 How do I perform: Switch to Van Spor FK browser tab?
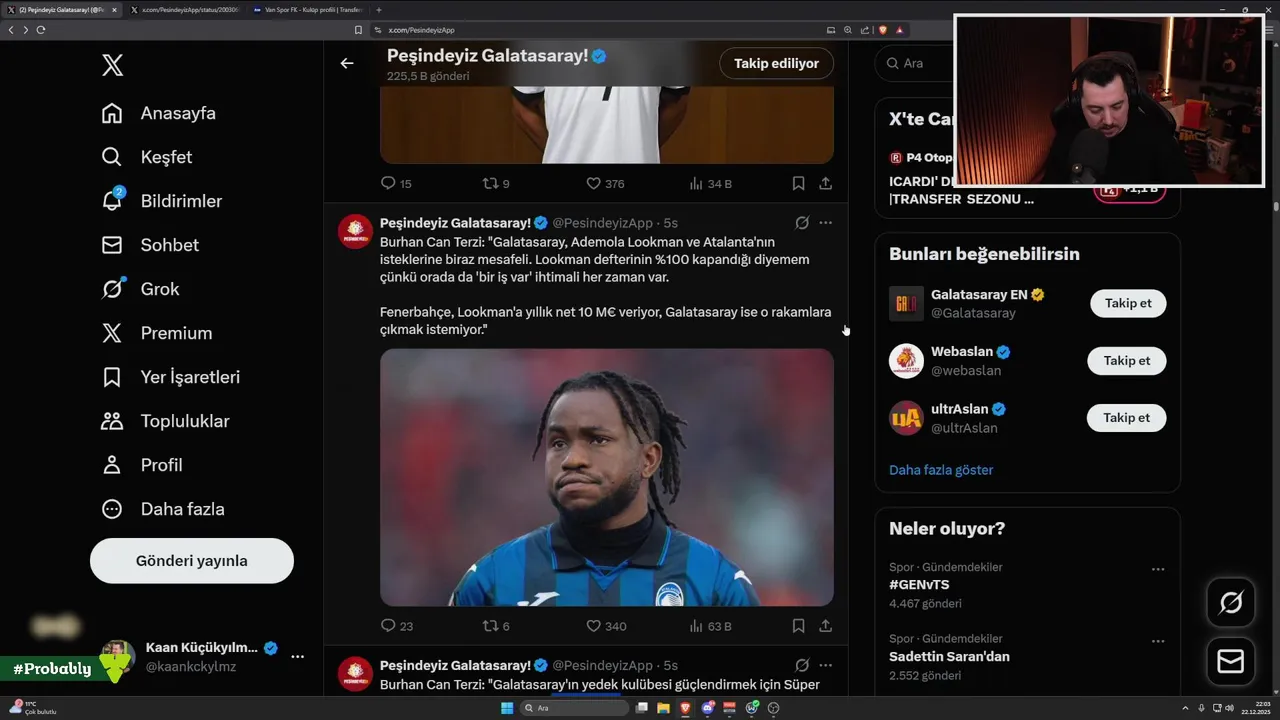coord(308,10)
